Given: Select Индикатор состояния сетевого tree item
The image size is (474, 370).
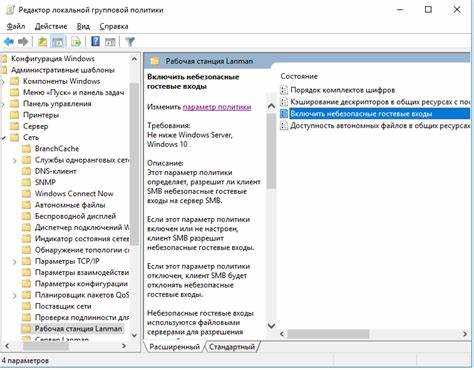Looking at the screenshot, I should (x=82, y=239).
